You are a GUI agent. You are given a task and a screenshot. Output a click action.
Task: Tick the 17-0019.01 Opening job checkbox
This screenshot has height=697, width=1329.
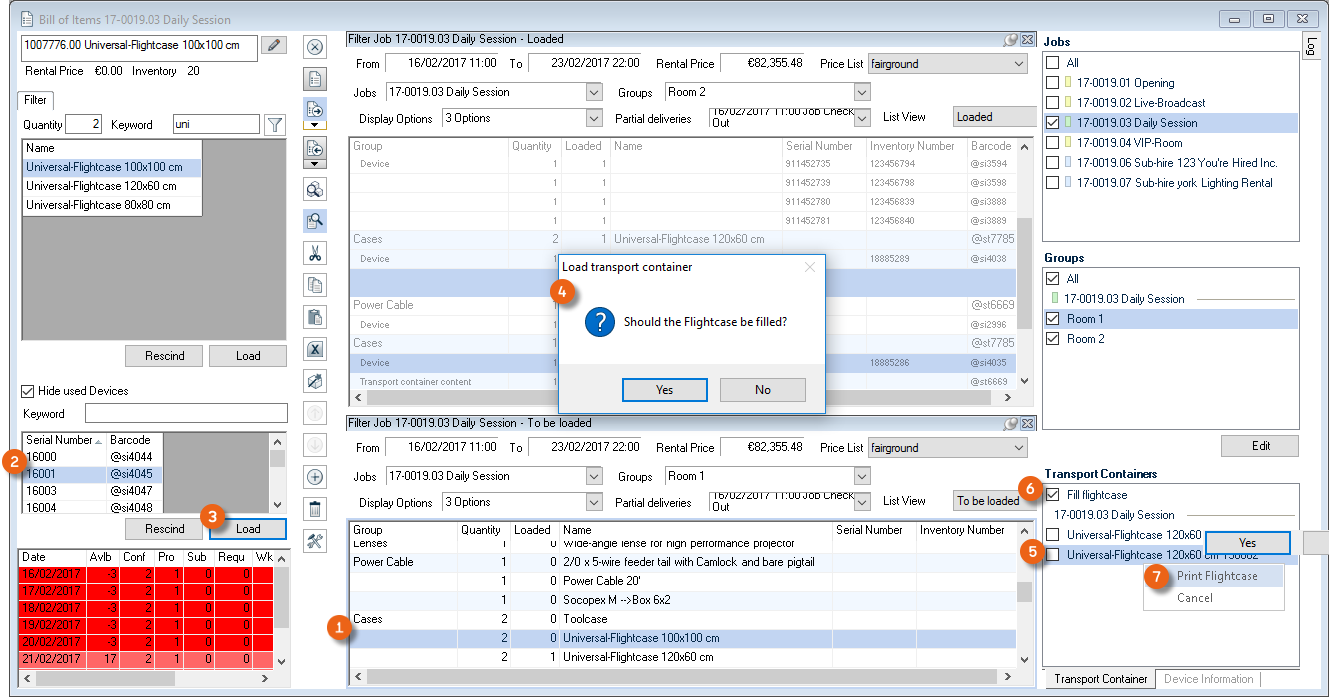pyautogui.click(x=1052, y=83)
